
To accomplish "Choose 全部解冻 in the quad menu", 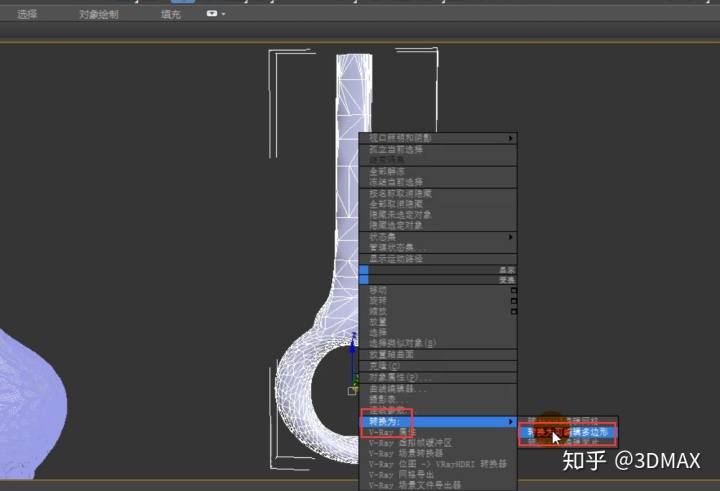I will (x=438, y=171).
